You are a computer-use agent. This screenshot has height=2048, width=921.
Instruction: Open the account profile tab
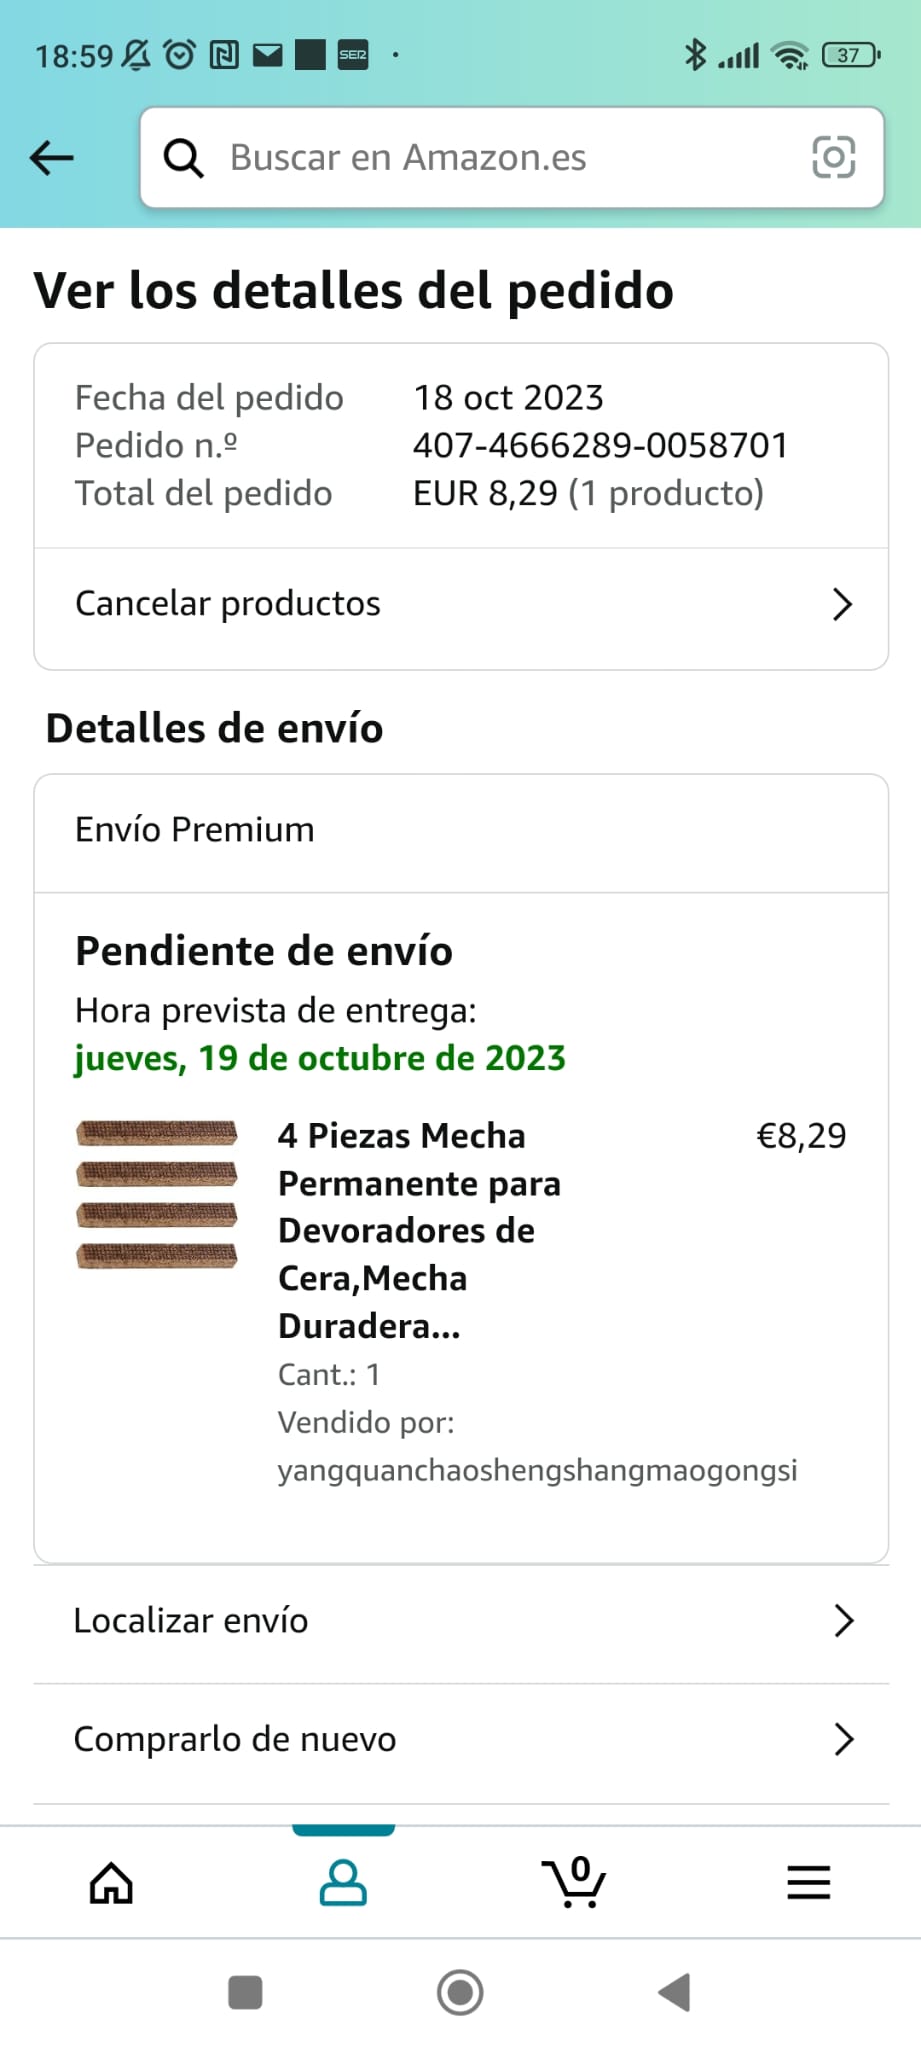[x=343, y=1883]
